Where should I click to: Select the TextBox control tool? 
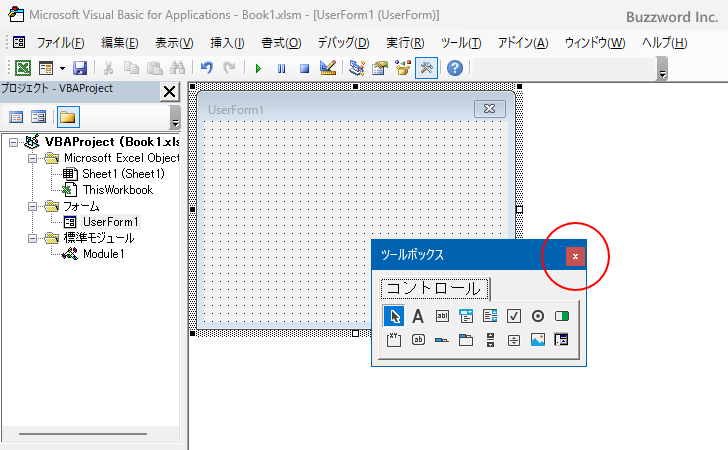pyautogui.click(x=442, y=316)
